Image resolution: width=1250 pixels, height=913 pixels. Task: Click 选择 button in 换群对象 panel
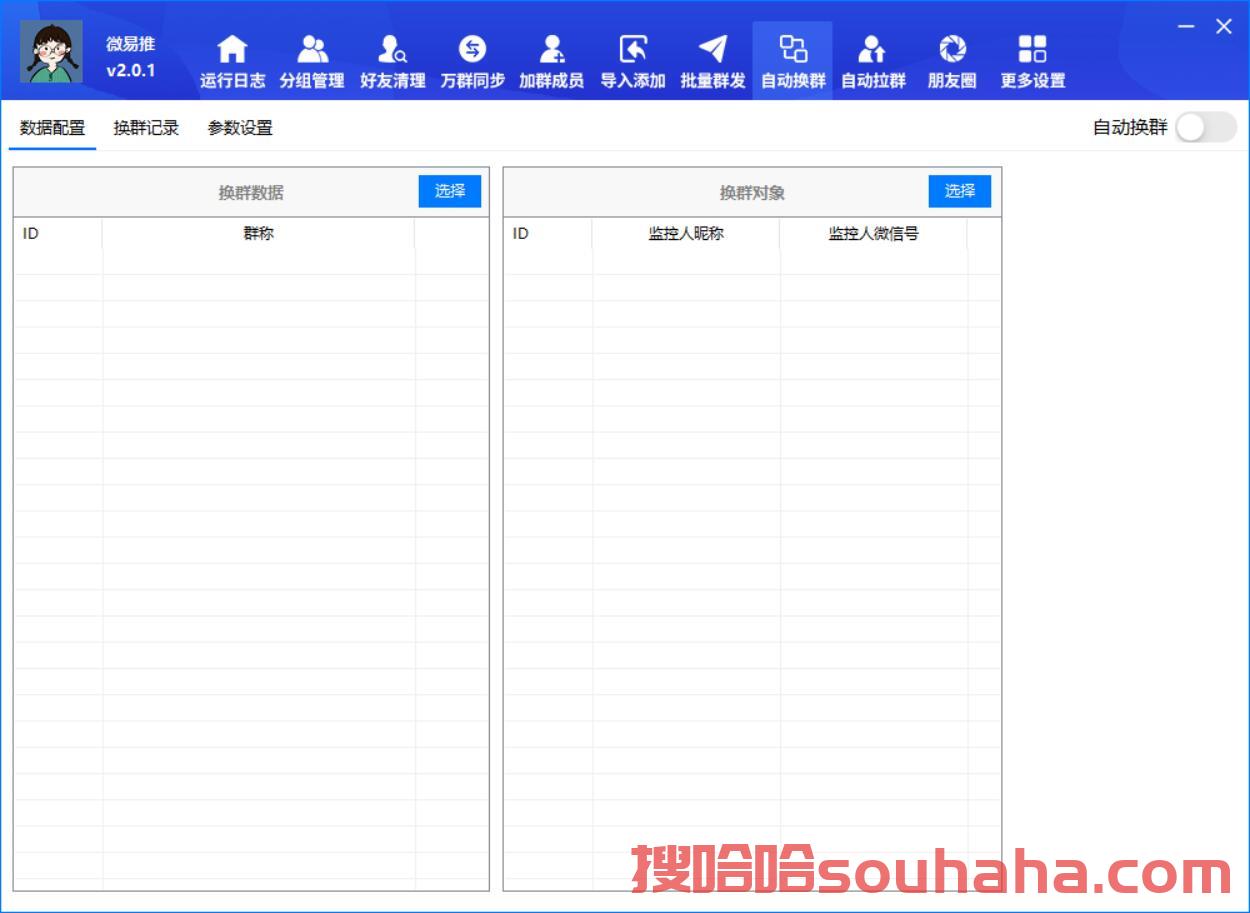(959, 191)
